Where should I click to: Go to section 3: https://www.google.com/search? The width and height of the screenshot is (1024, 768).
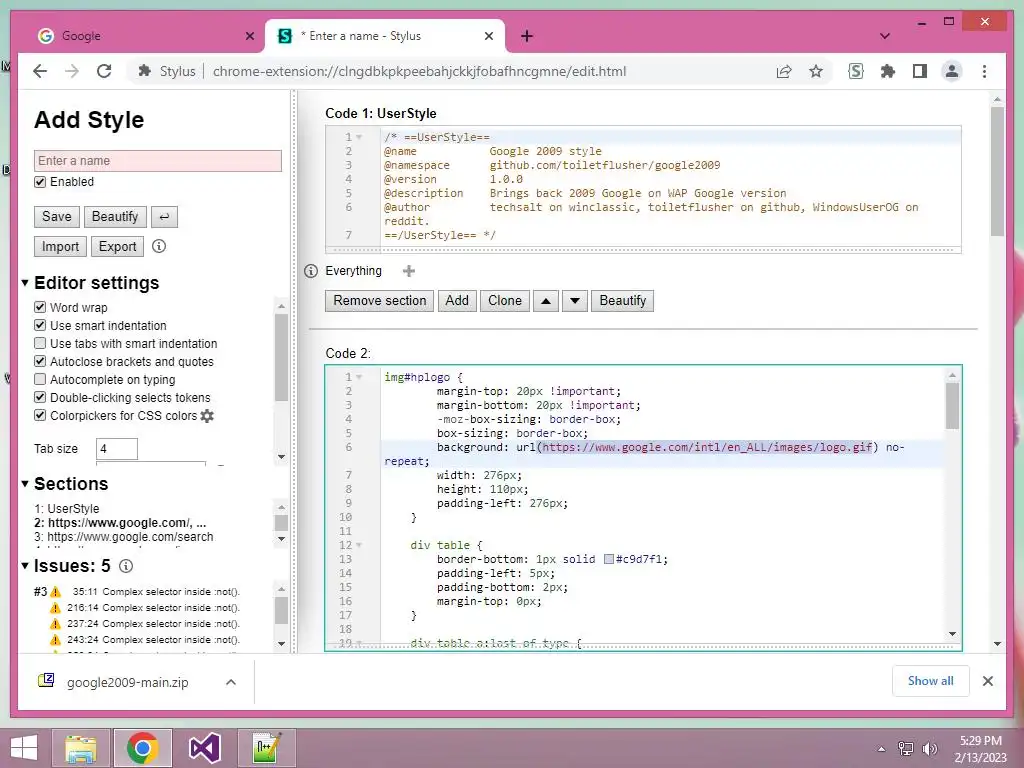(x=123, y=537)
